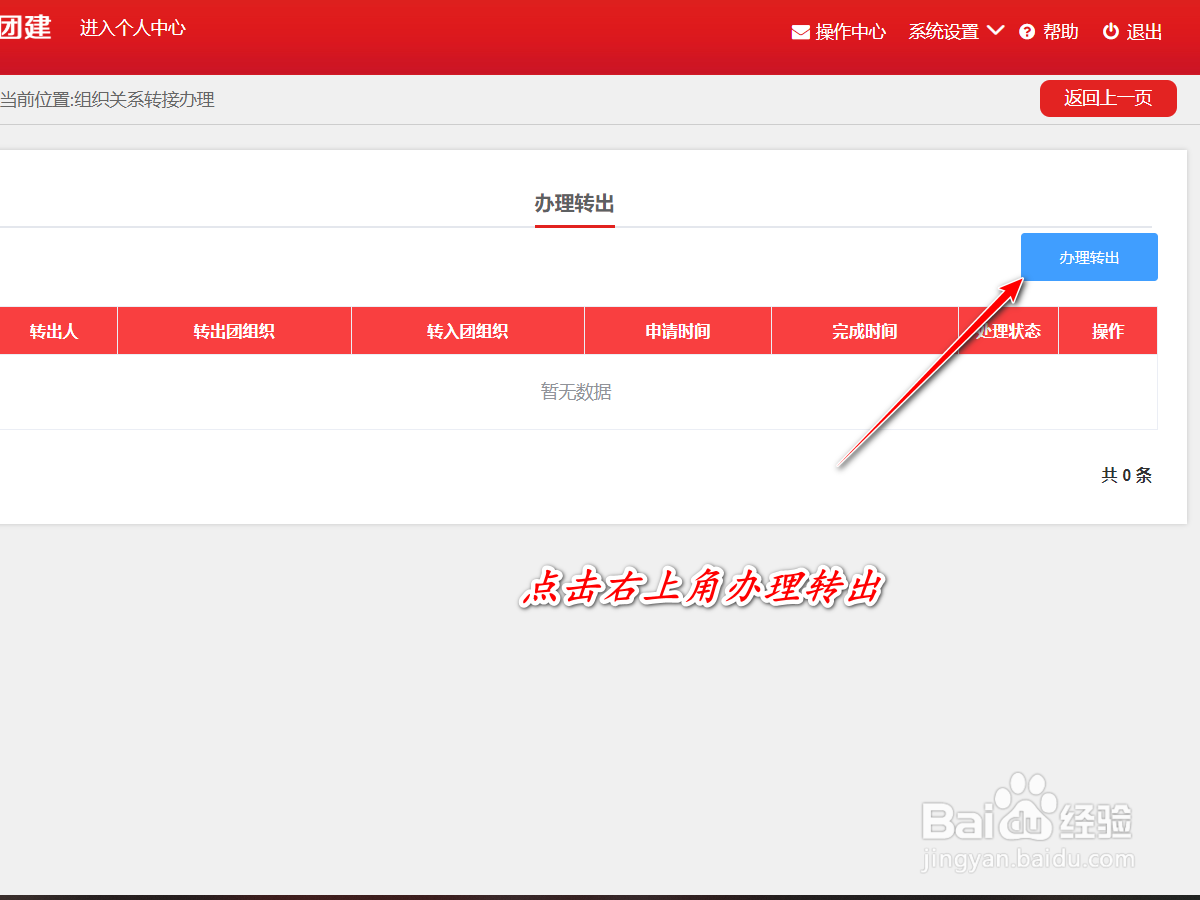The width and height of the screenshot is (1200, 900).
Task: Expand the chevron arrow beside 系统设置
Action: pos(996,31)
